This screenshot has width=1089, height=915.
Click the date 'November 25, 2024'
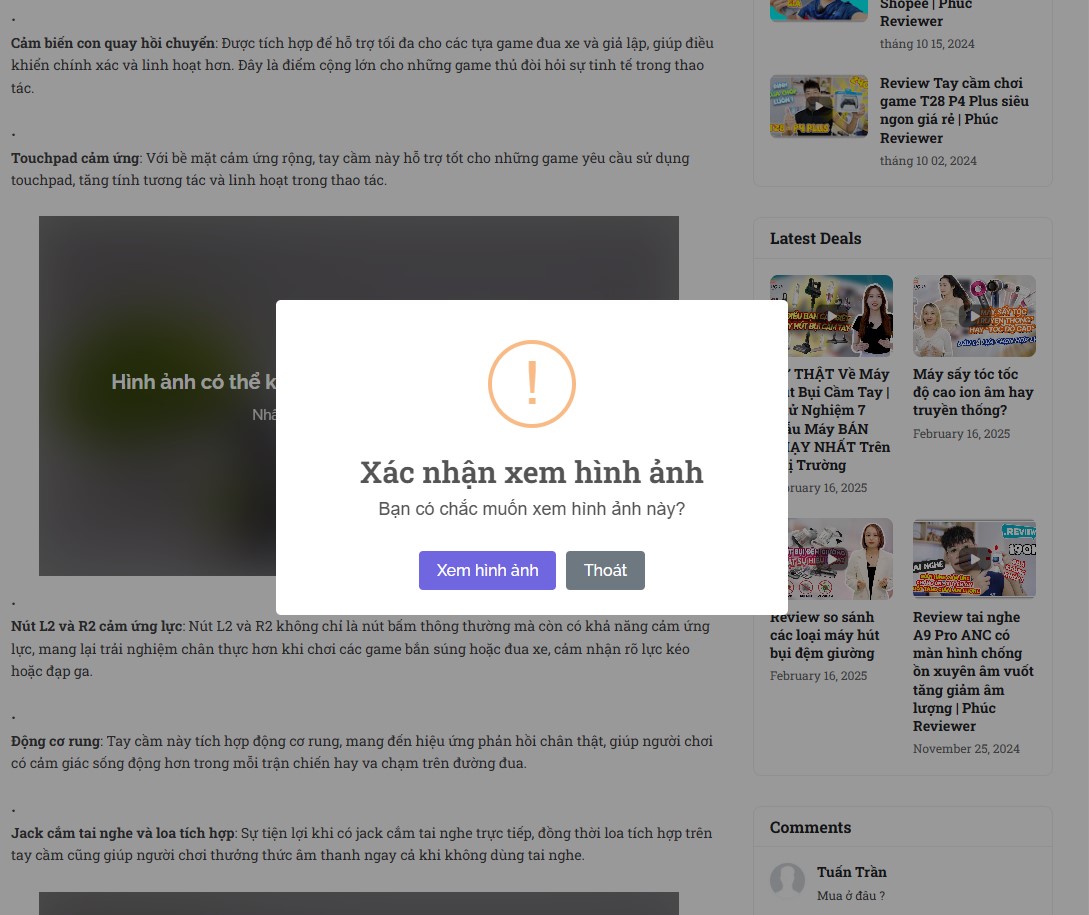(966, 748)
